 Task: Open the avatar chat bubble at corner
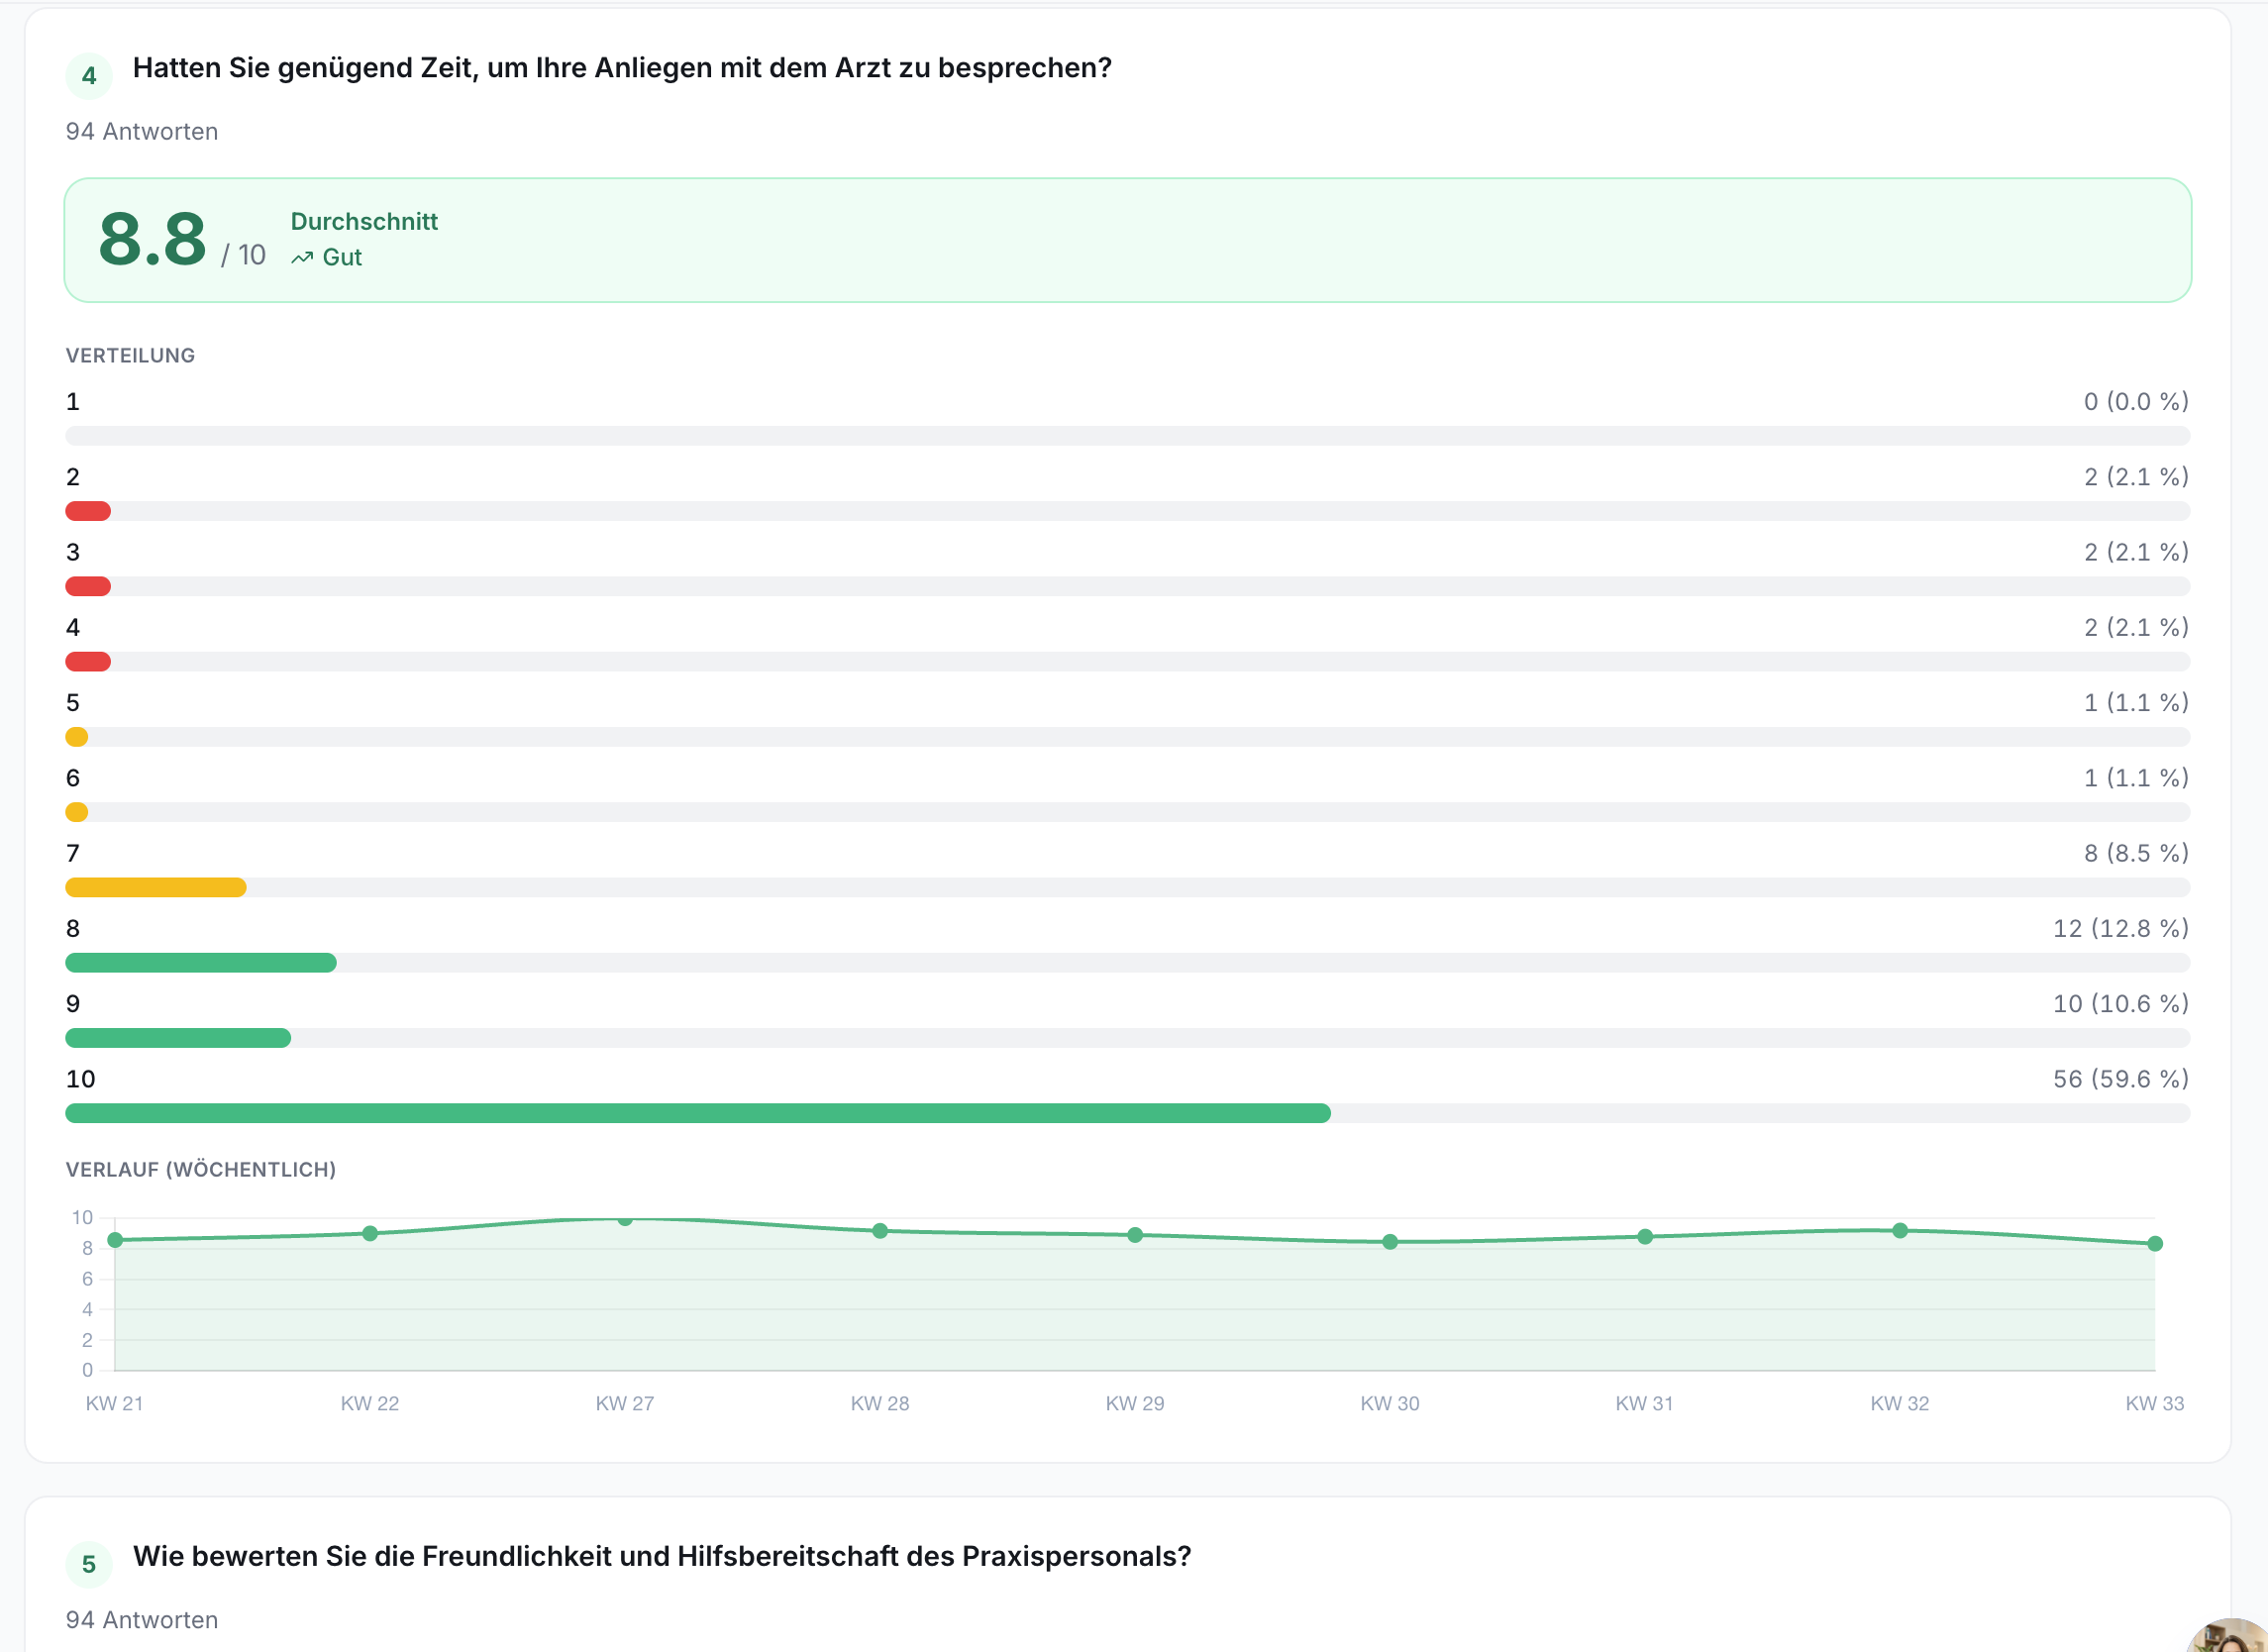pos(2229,1637)
